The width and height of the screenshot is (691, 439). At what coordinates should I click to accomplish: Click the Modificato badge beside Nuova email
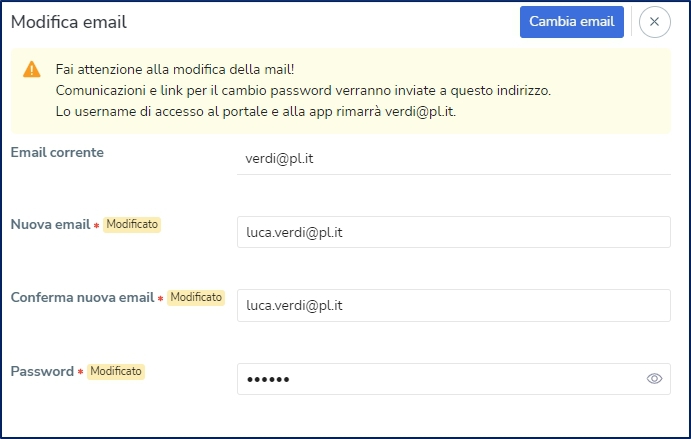pyautogui.click(x=132, y=224)
